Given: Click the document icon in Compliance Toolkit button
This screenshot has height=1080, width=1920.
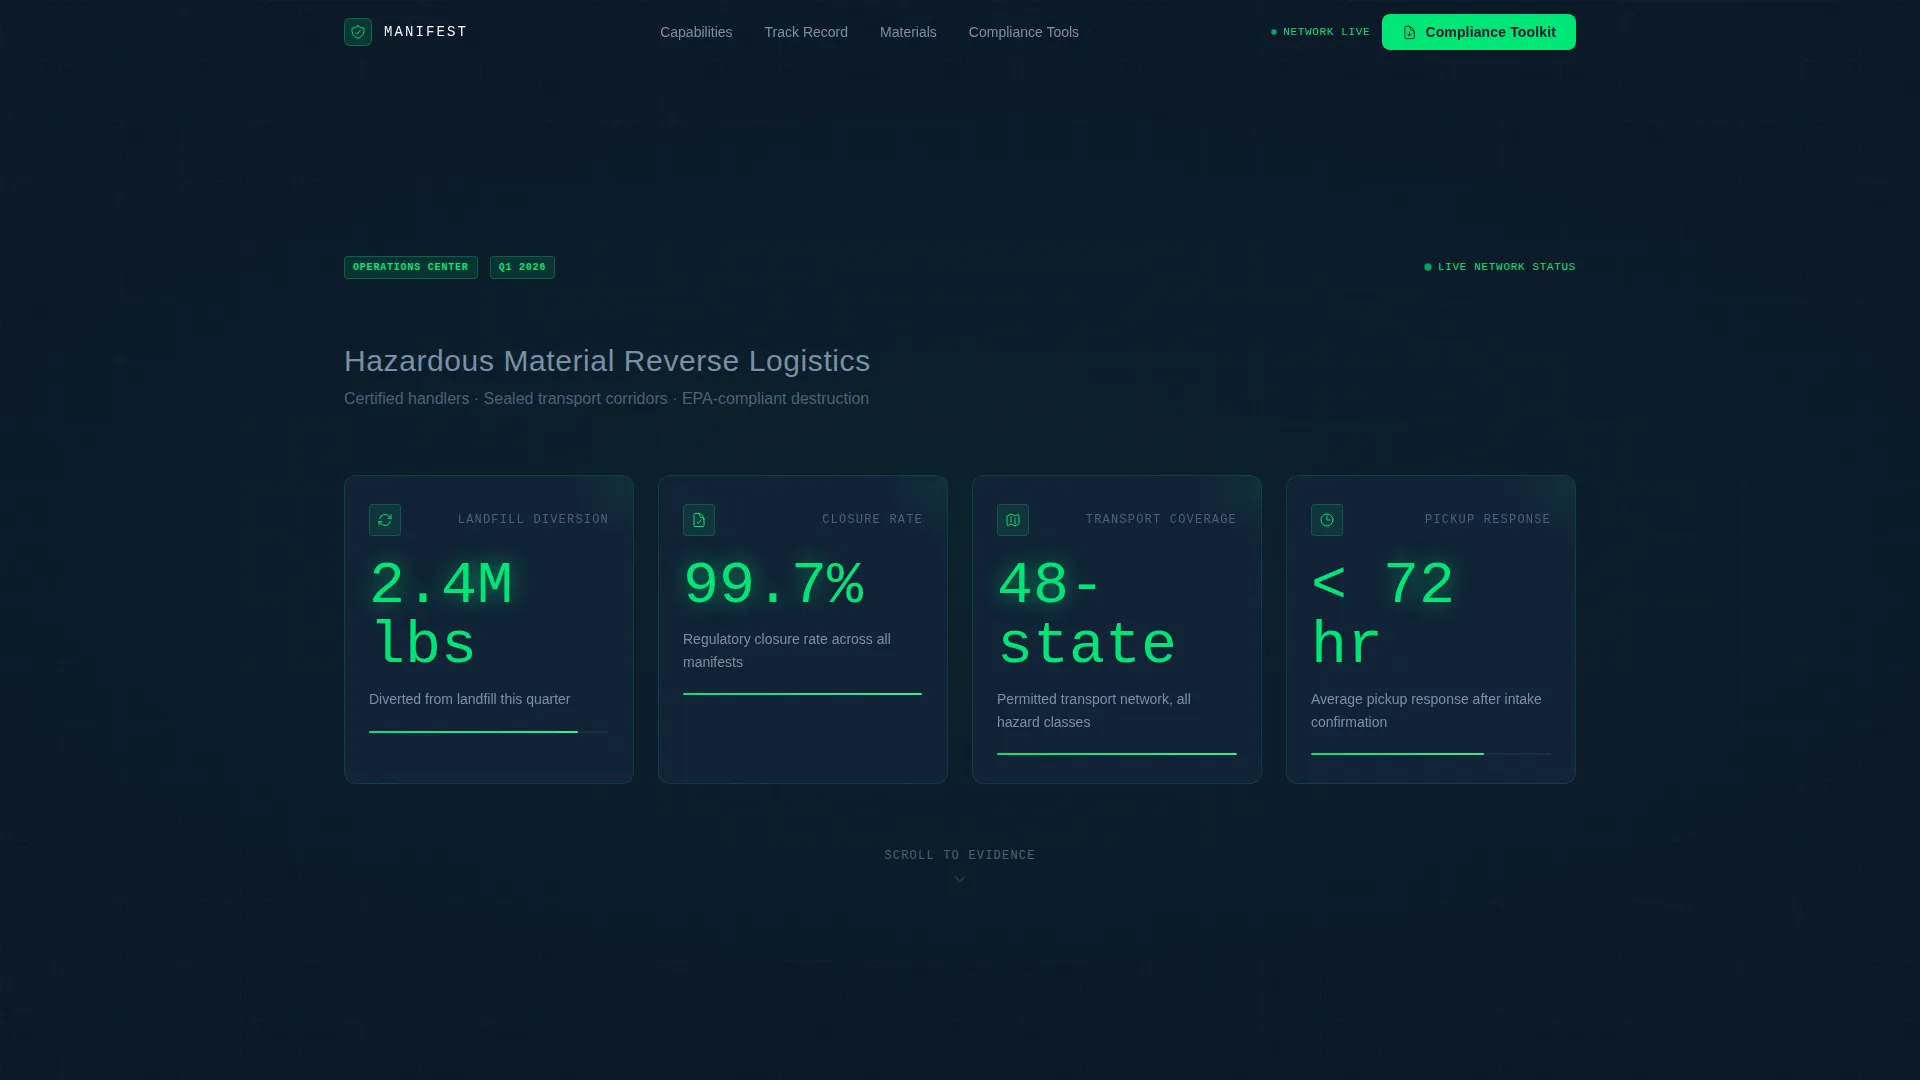Looking at the screenshot, I should tap(1409, 33).
